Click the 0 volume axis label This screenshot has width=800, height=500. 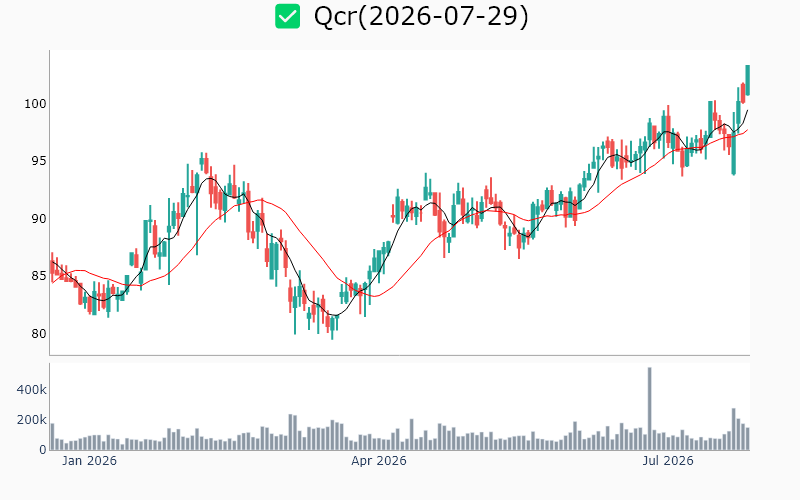[43, 450]
